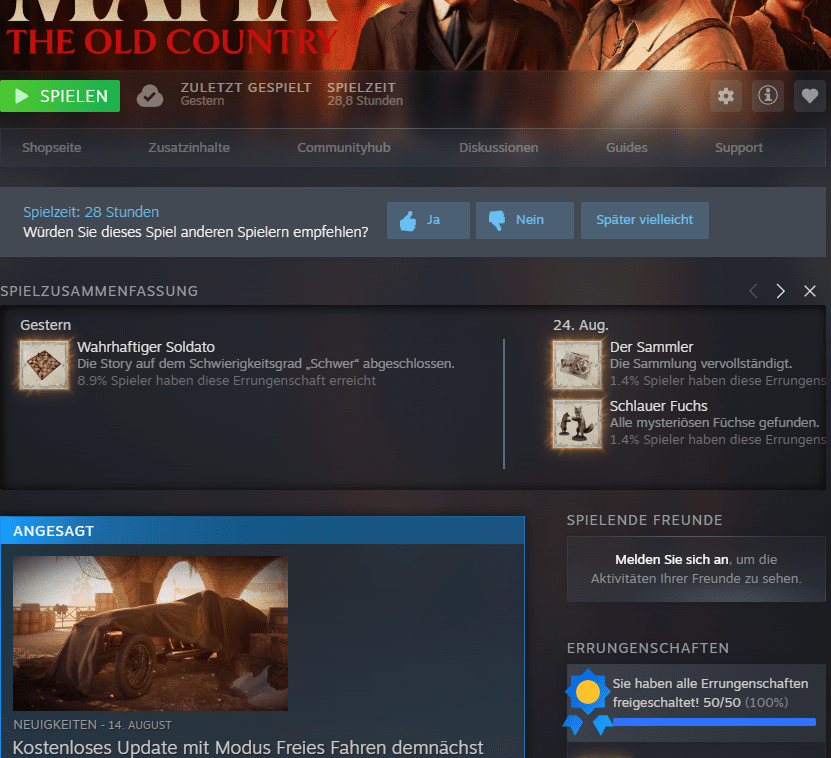Click the Wahrhaftiger Soldato achievement icon

[45, 365]
